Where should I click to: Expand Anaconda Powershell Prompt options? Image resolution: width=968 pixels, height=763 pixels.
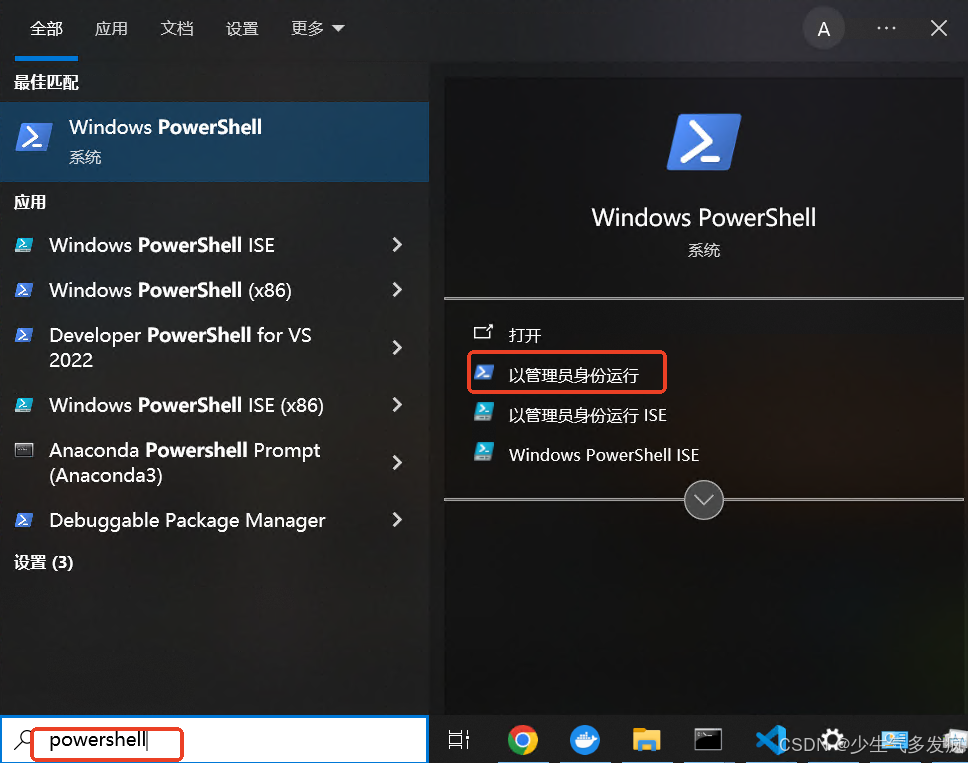(x=398, y=462)
